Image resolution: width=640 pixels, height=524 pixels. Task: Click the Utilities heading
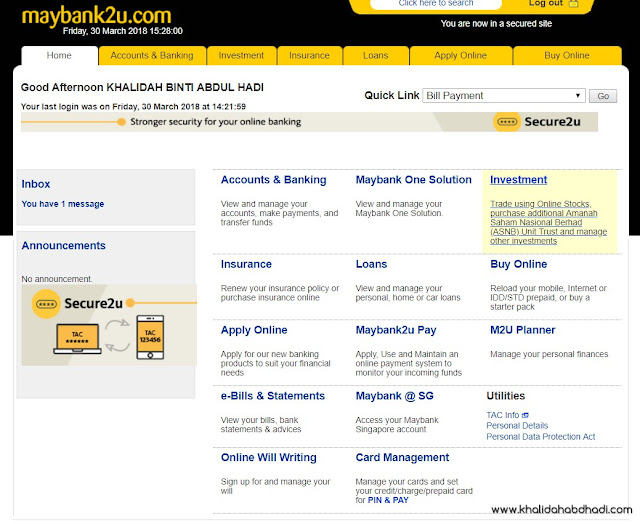click(x=506, y=396)
